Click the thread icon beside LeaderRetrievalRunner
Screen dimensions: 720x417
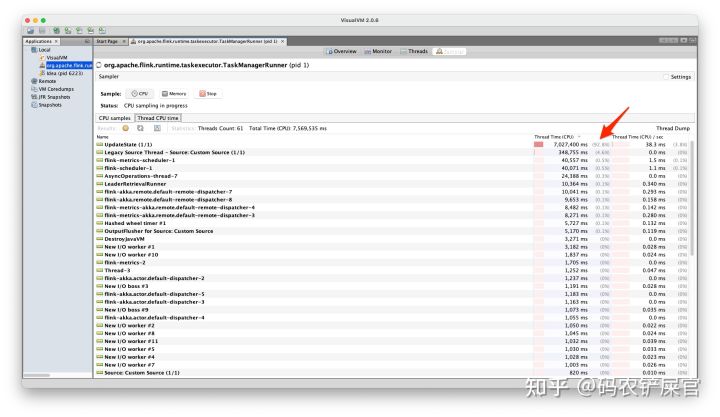(100, 184)
